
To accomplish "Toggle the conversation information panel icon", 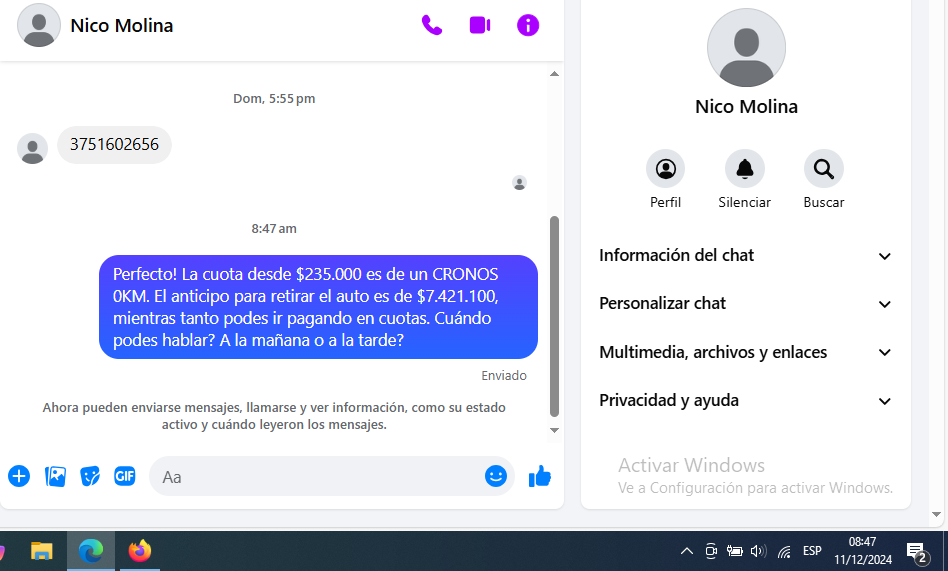I will click(x=528, y=25).
